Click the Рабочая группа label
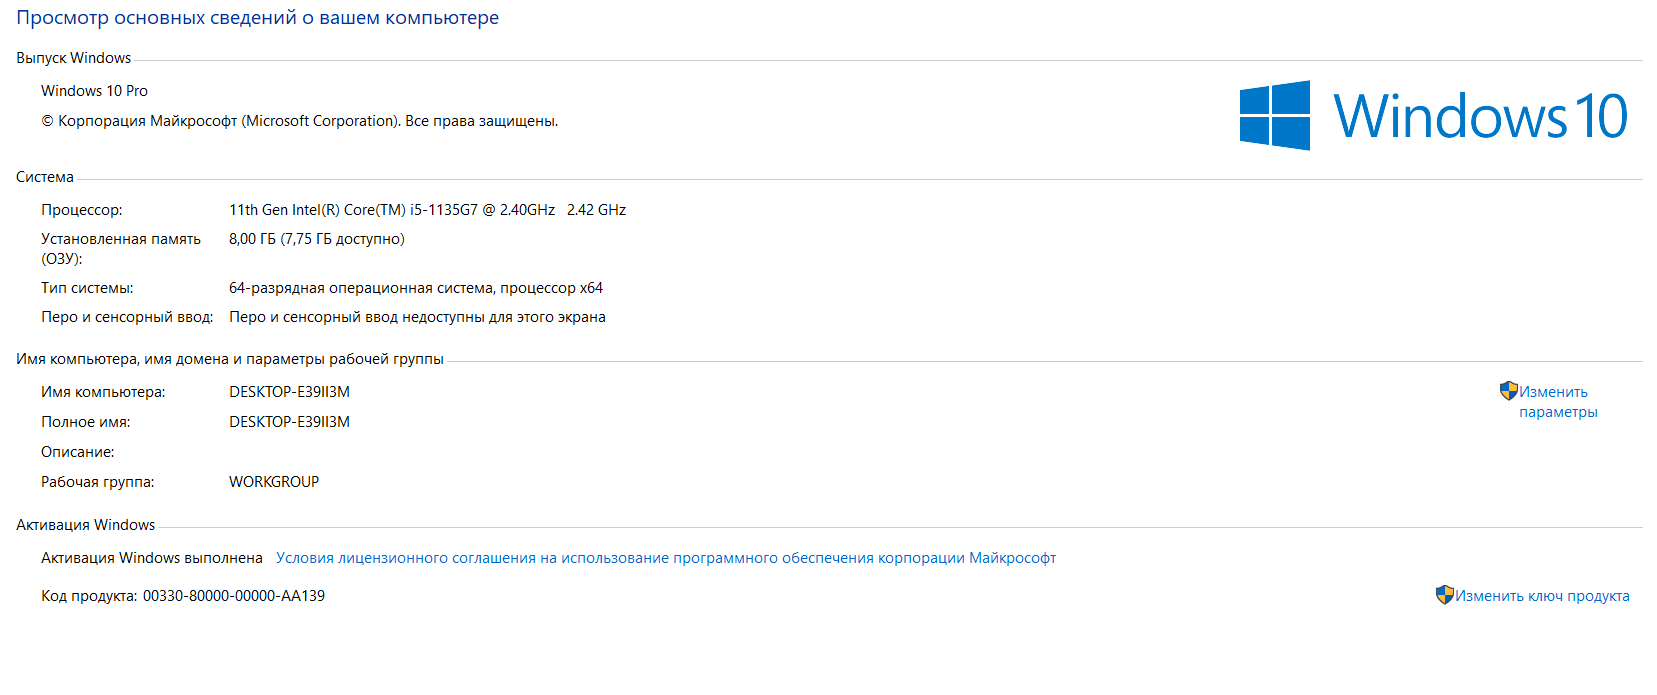 click(97, 482)
